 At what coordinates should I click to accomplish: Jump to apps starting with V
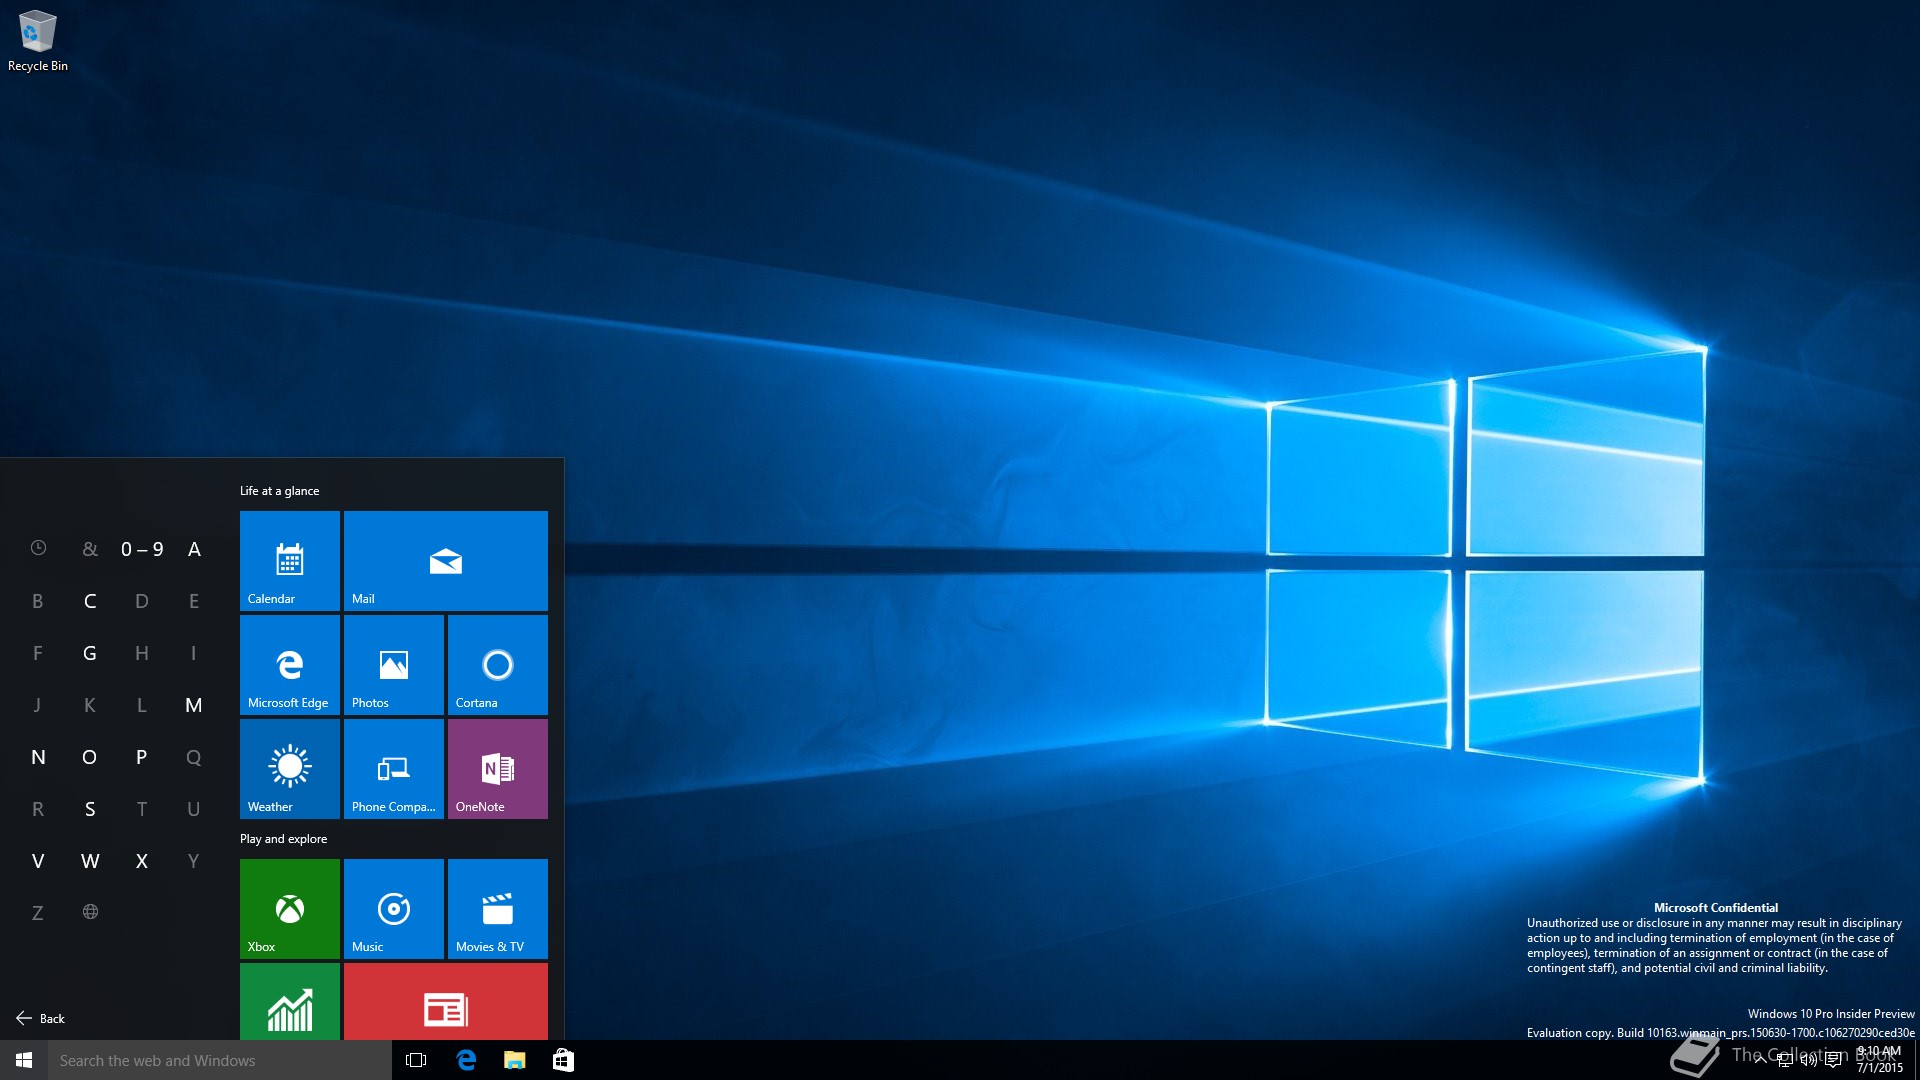[38, 861]
